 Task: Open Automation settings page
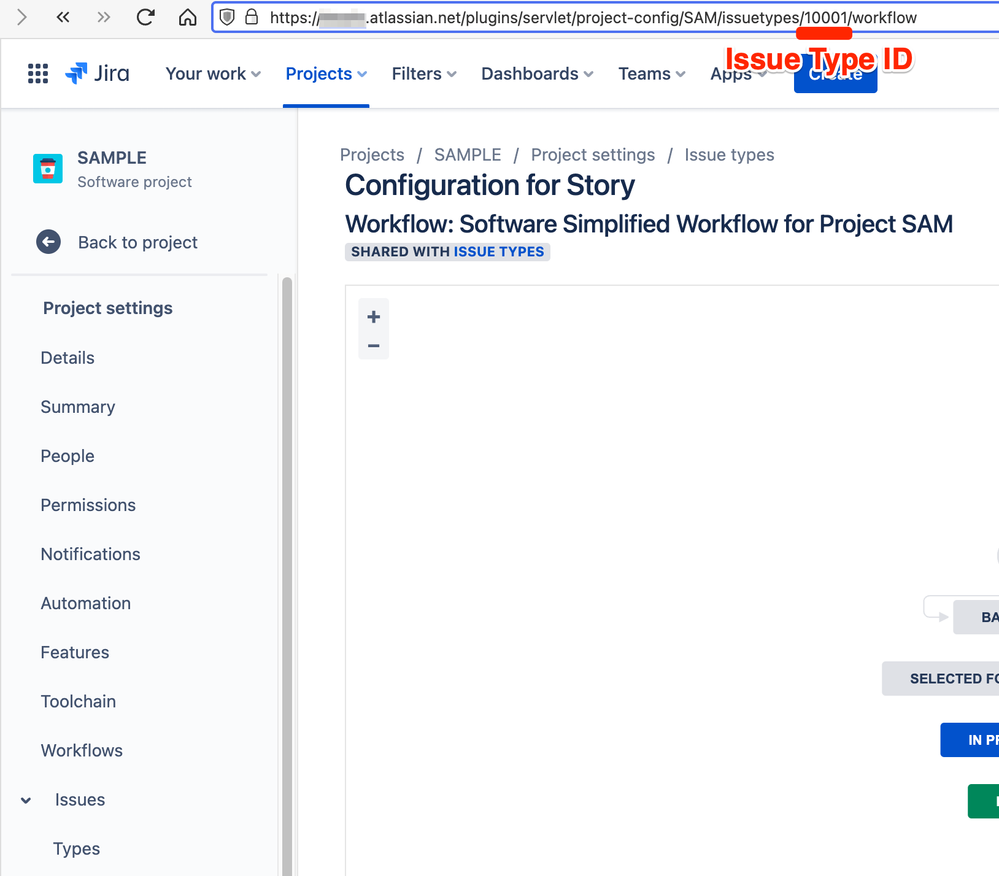tap(85, 603)
